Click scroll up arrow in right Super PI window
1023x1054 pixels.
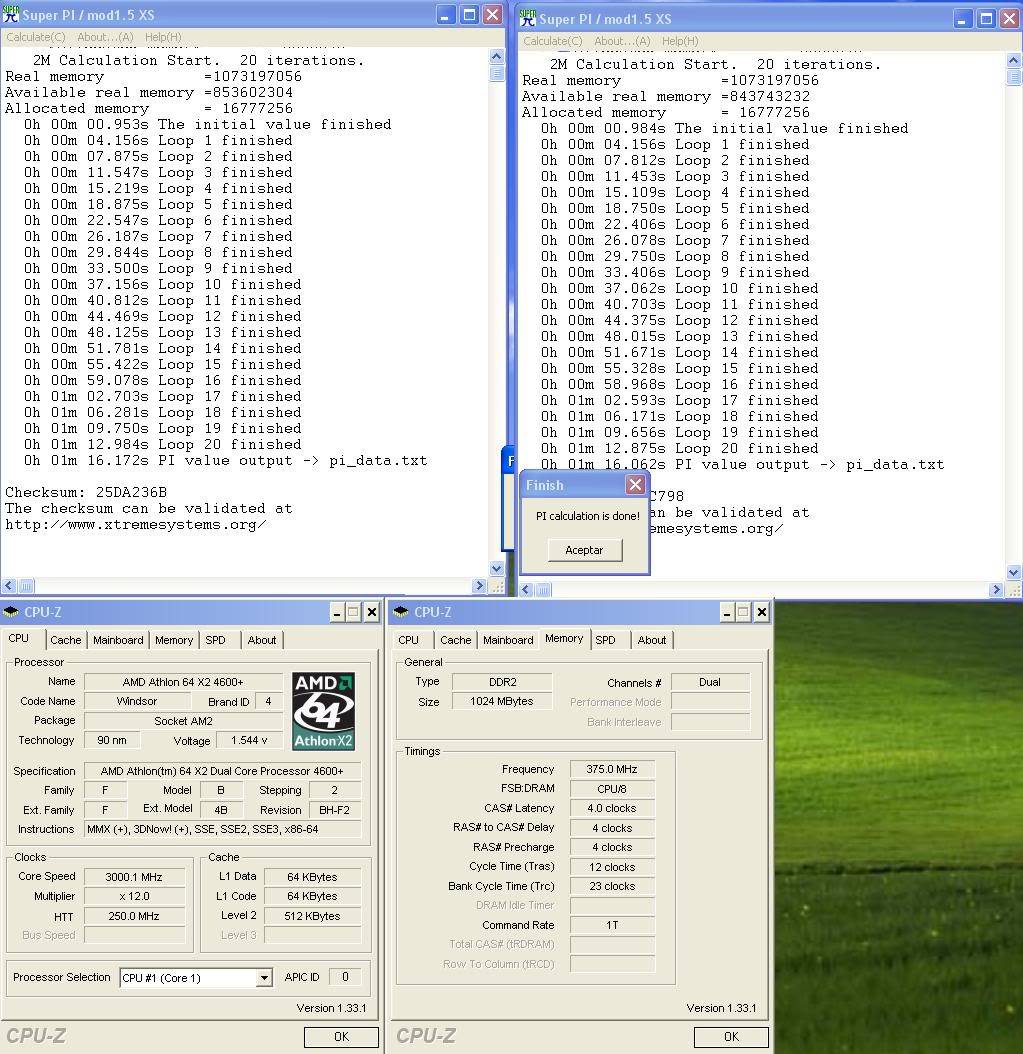[1014, 60]
